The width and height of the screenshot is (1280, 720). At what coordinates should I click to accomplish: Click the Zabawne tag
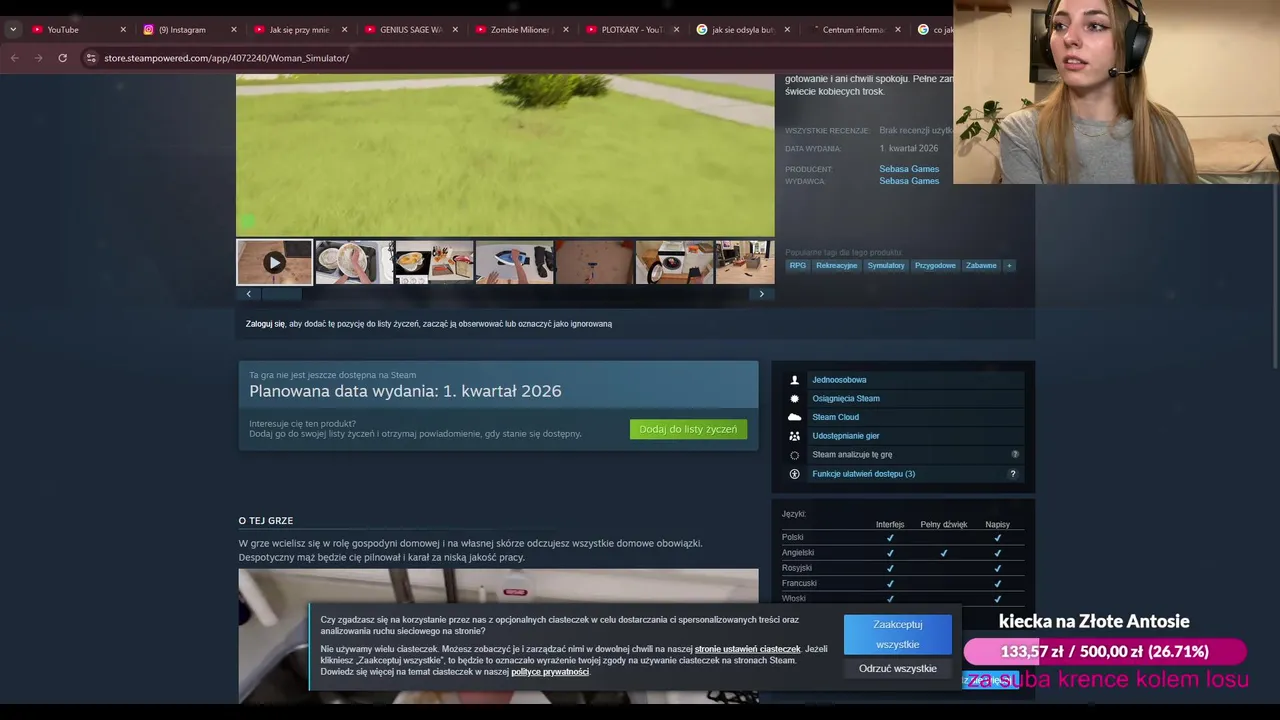click(981, 266)
